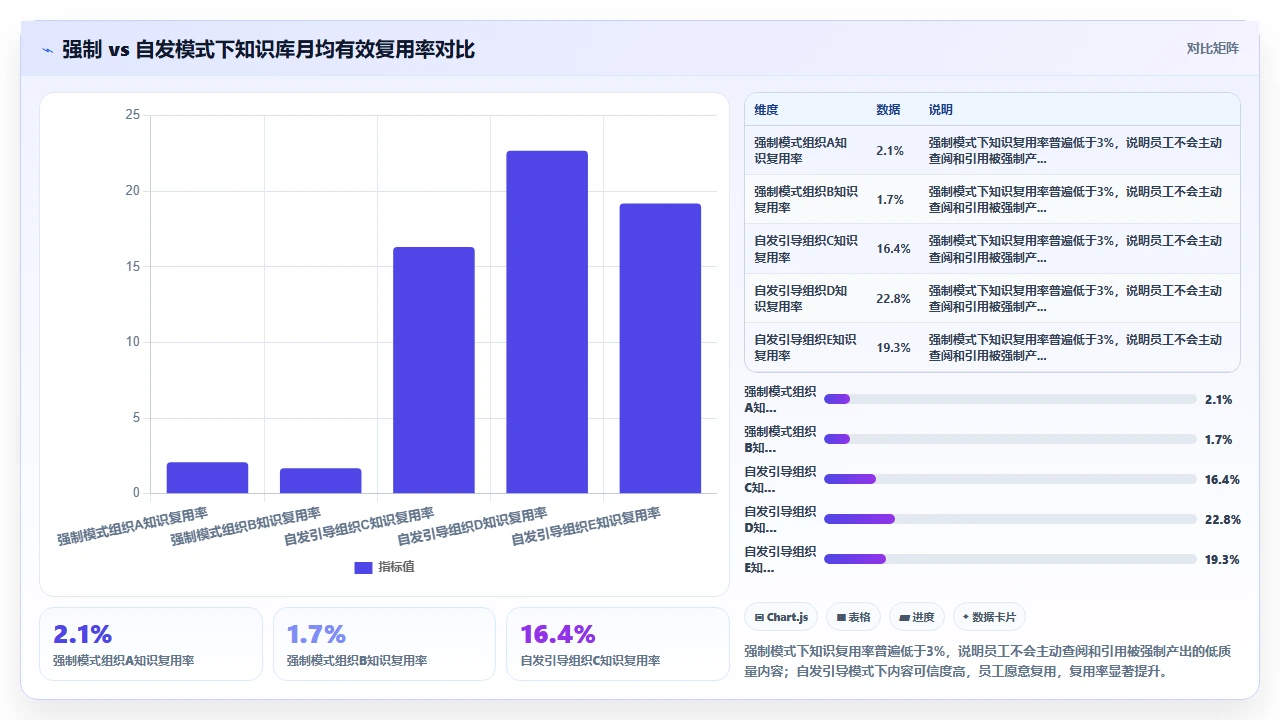The image size is (1280, 720).
Task: Click the 19.3% value next to progress bar
Action: point(1222,559)
